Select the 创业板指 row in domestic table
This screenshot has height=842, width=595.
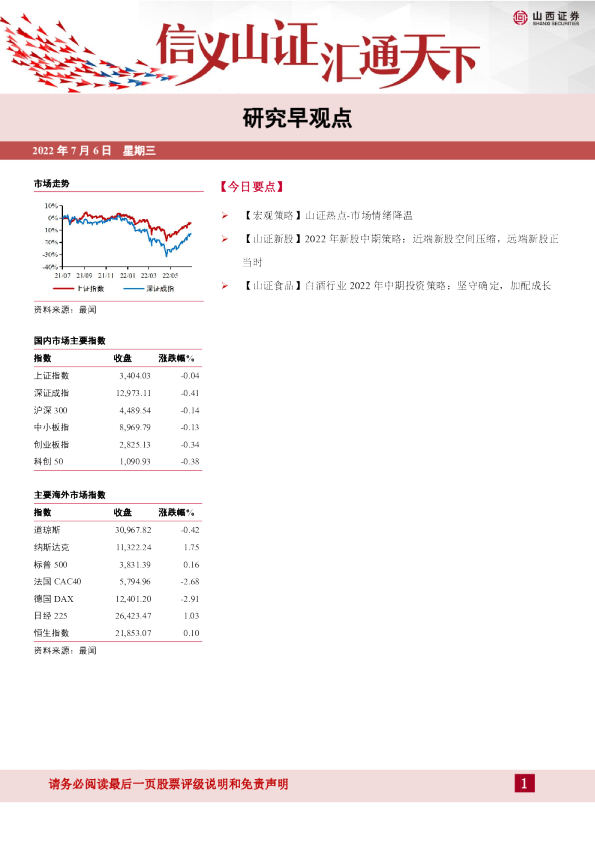tap(118, 444)
